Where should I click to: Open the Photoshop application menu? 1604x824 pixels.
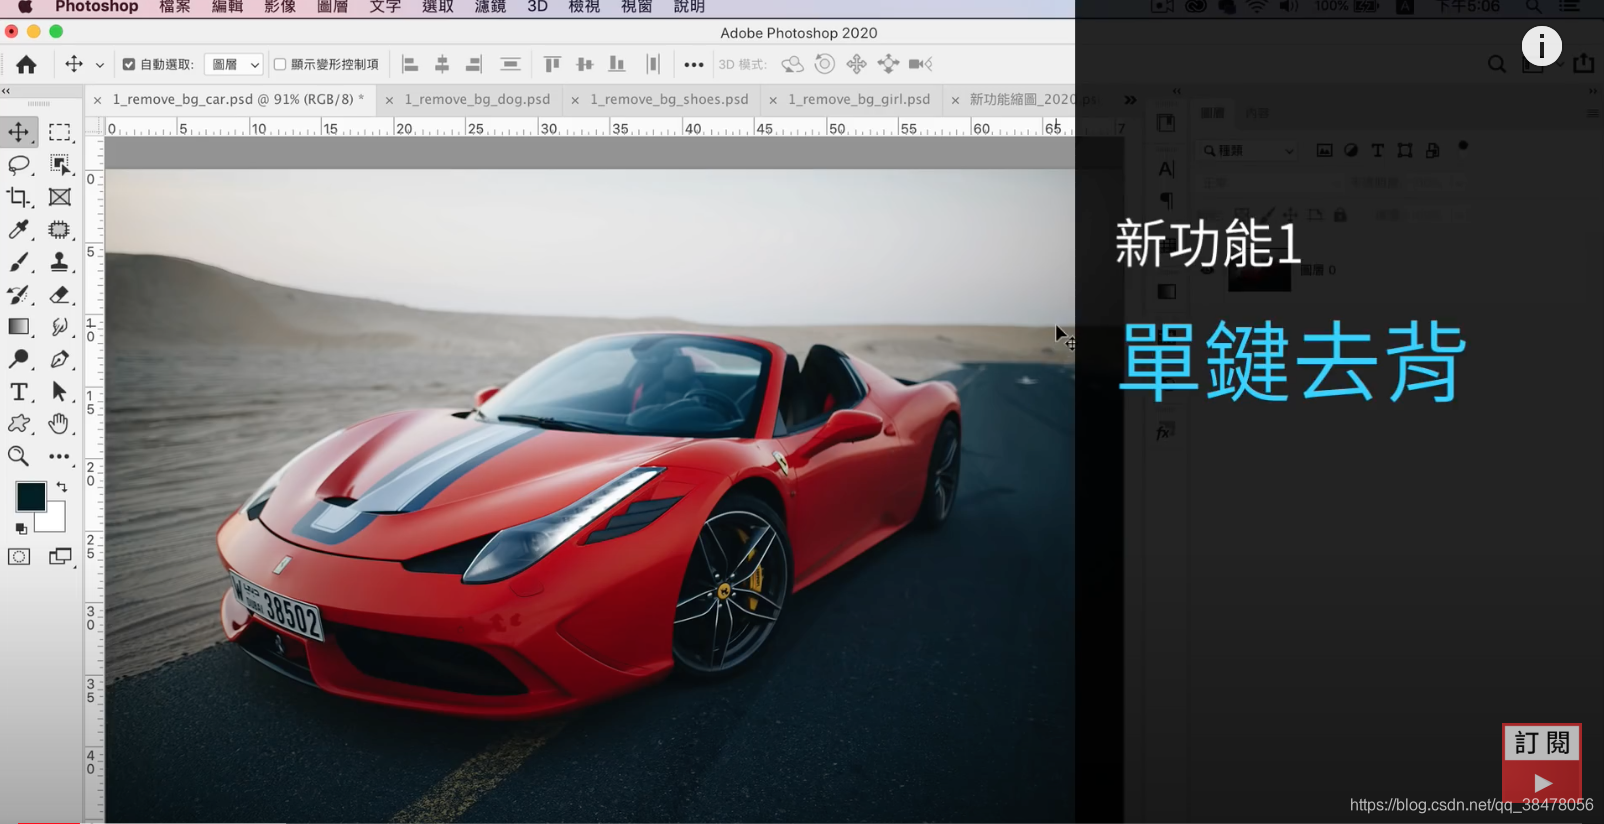pyautogui.click(x=97, y=7)
